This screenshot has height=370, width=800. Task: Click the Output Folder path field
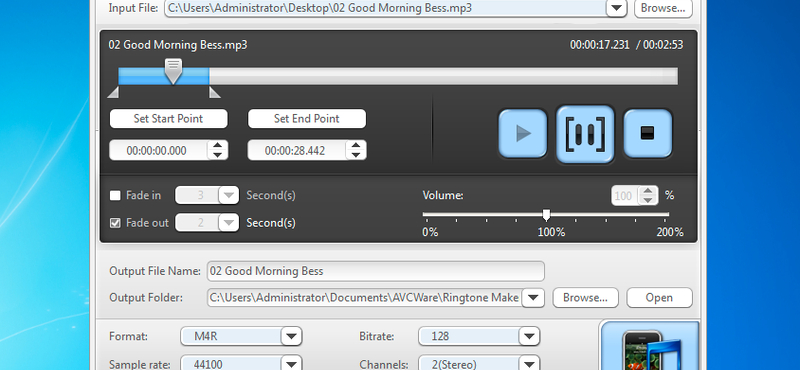pos(365,298)
